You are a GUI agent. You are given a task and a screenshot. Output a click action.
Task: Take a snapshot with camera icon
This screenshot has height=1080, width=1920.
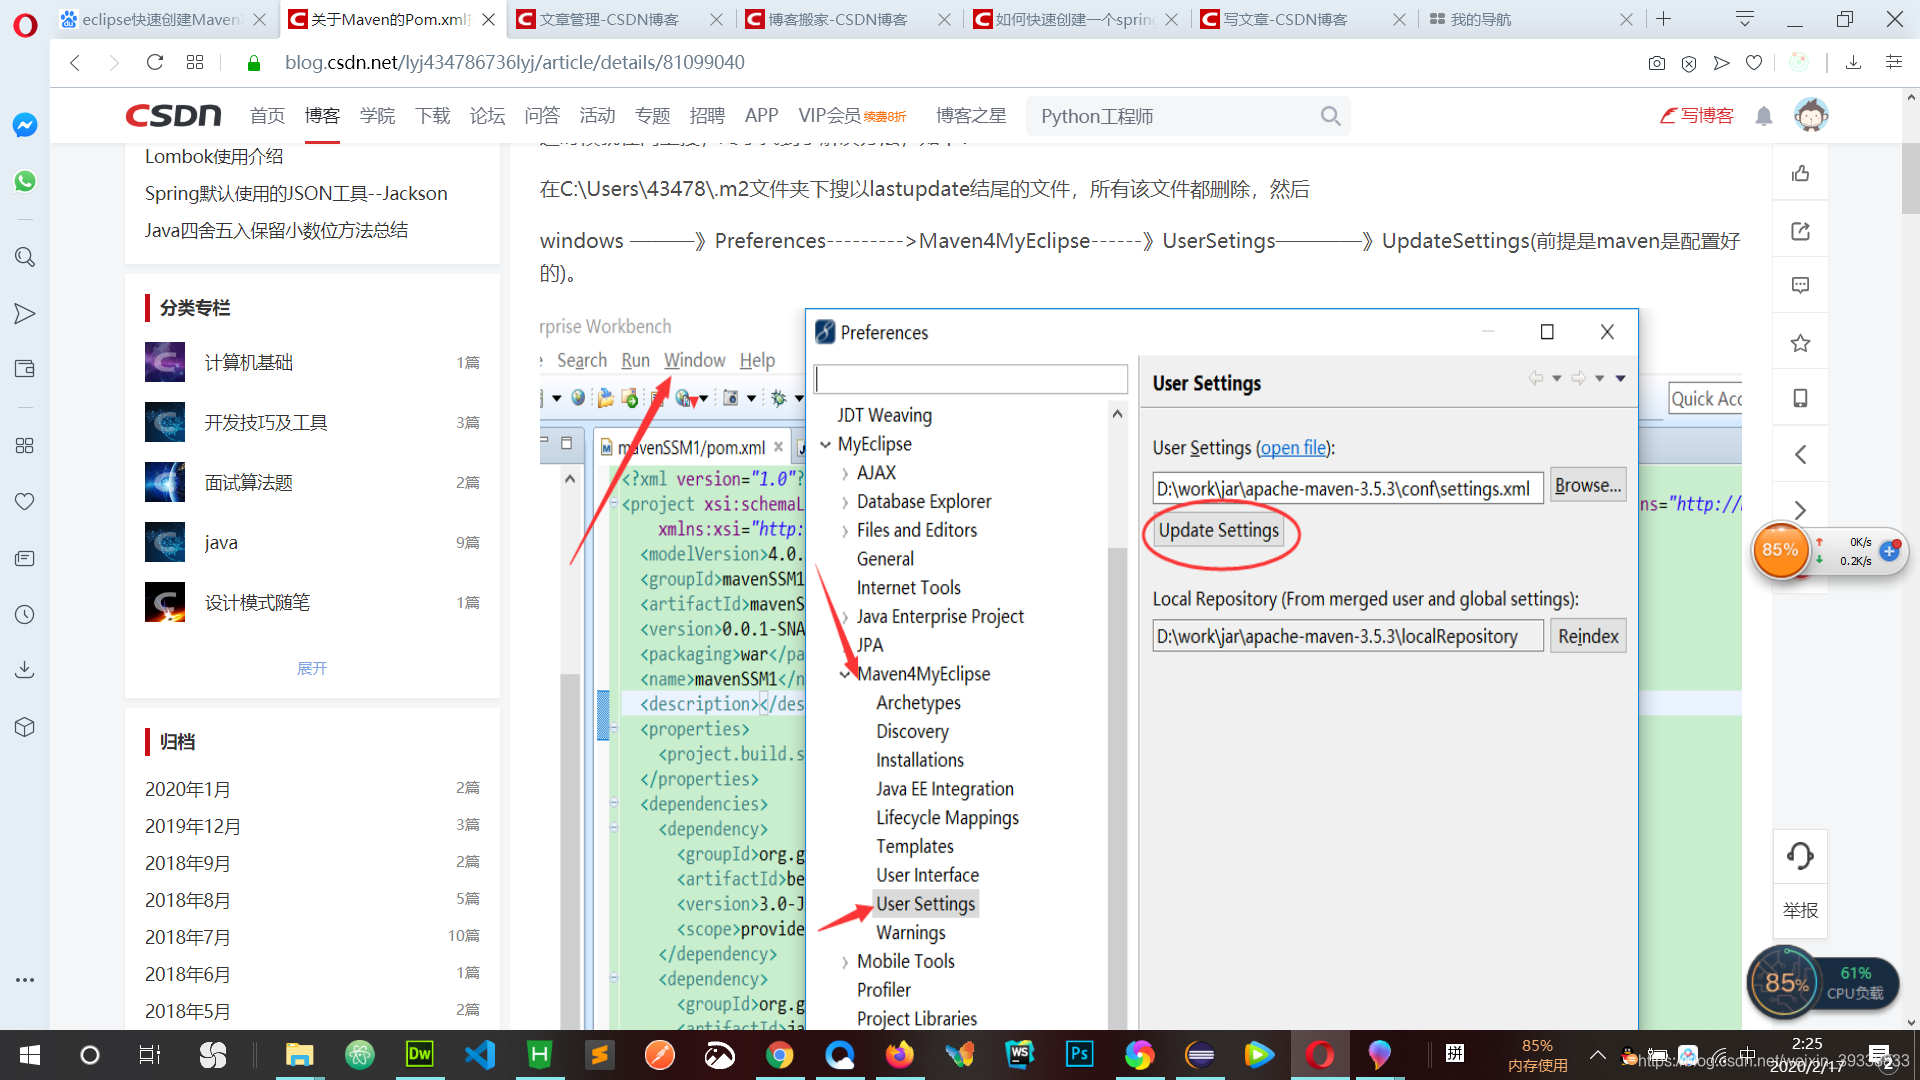pos(1657,63)
